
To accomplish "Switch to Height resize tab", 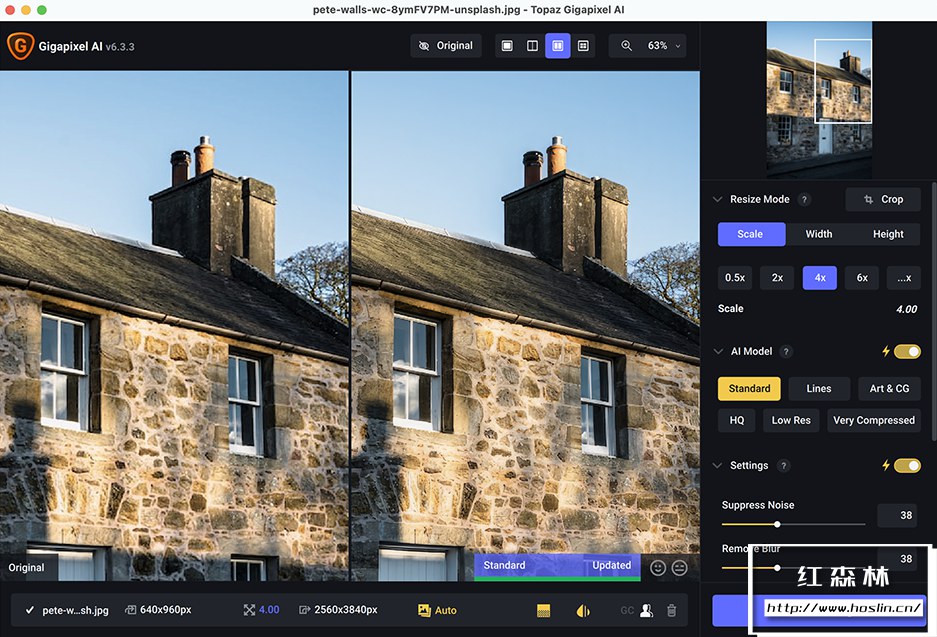I will click(888, 234).
